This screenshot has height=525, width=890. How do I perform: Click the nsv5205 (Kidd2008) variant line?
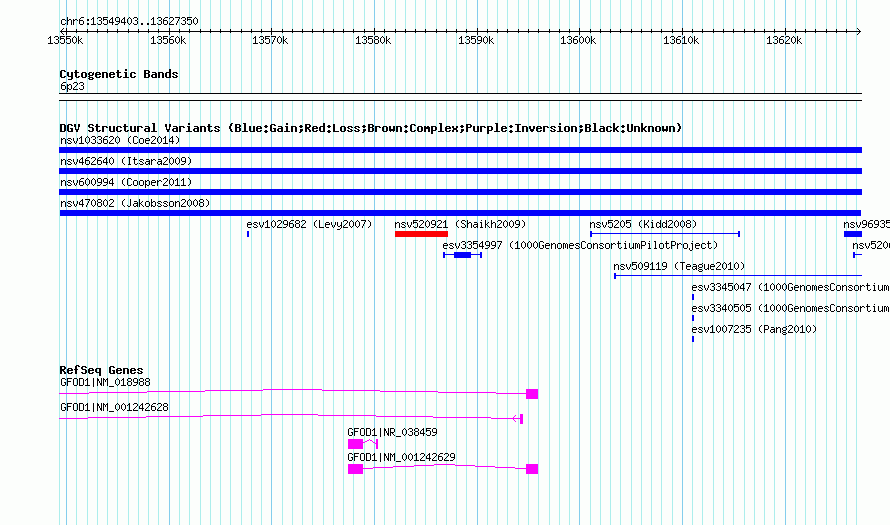[x=665, y=234]
